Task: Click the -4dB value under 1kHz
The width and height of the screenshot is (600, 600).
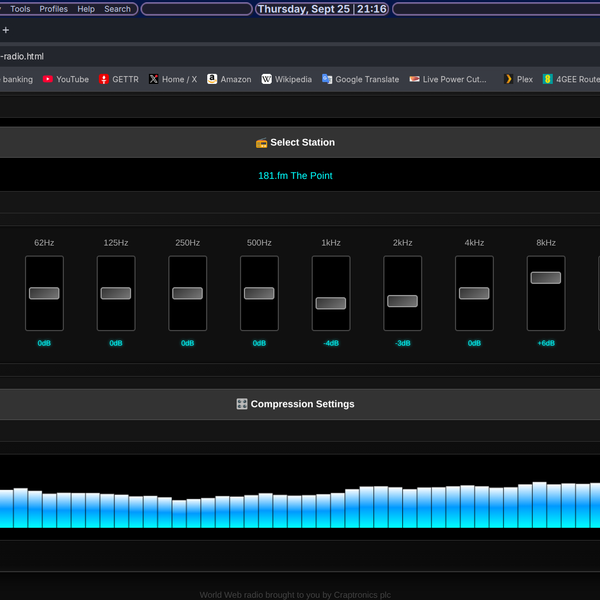Action: pos(331,343)
